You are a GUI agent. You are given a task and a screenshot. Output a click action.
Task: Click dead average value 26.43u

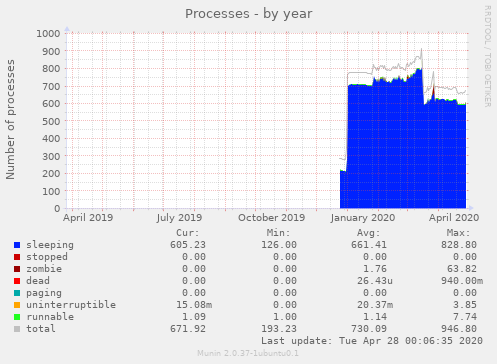(x=375, y=281)
